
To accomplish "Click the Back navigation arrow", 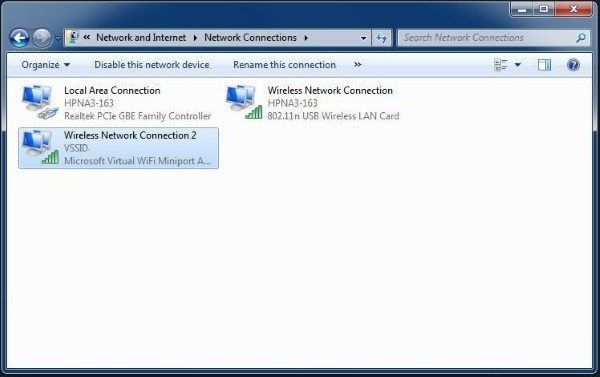I will pyautogui.click(x=19, y=38).
